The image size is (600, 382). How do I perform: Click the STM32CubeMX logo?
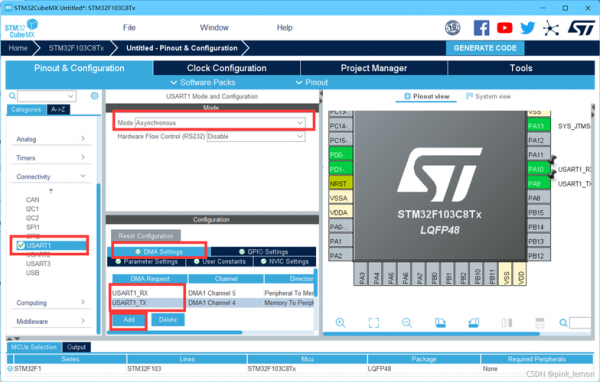coord(21,28)
